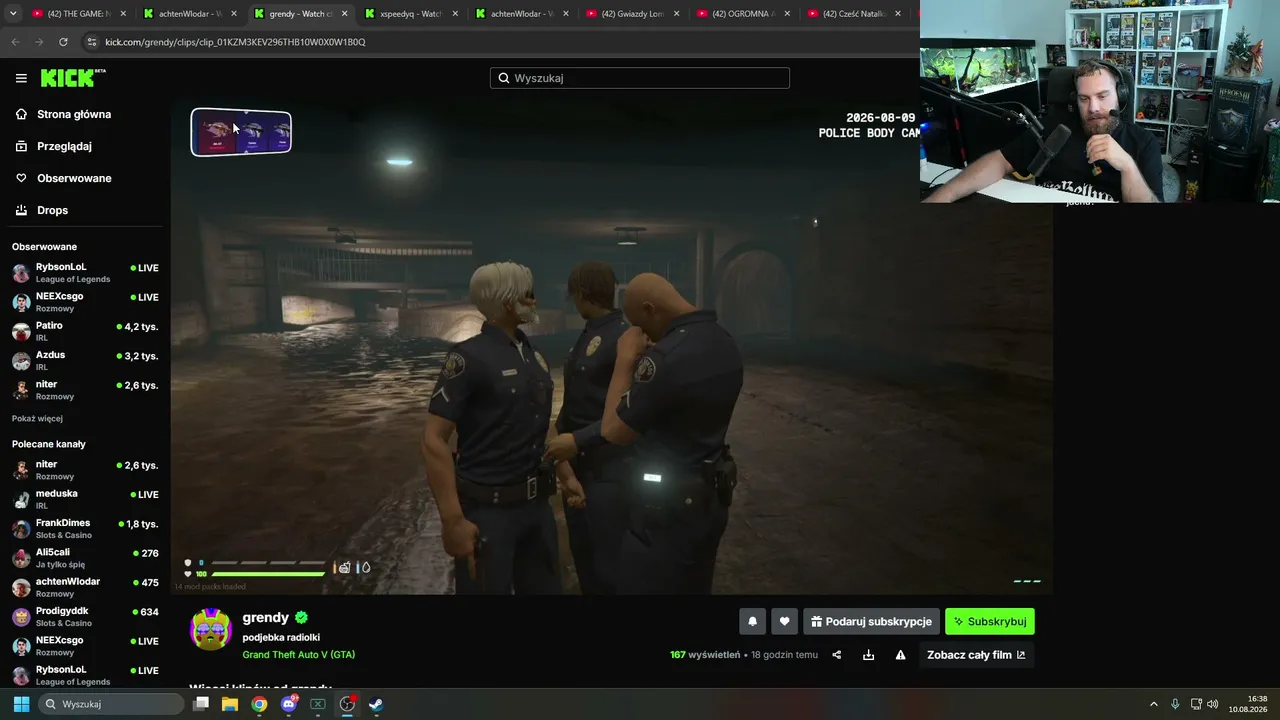The image size is (1280, 720).
Task: Open Zobacz cały film link
Action: (x=976, y=655)
